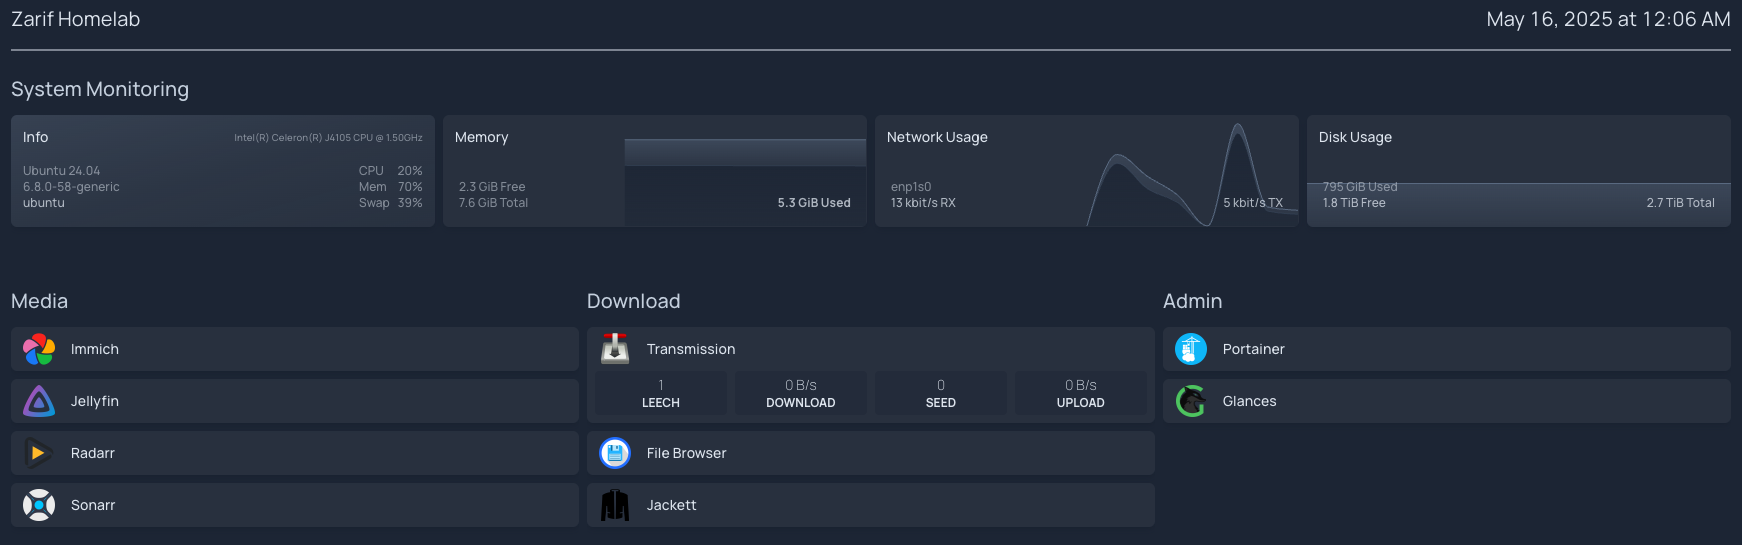Click the Jellyfin triangle icon

[39, 401]
